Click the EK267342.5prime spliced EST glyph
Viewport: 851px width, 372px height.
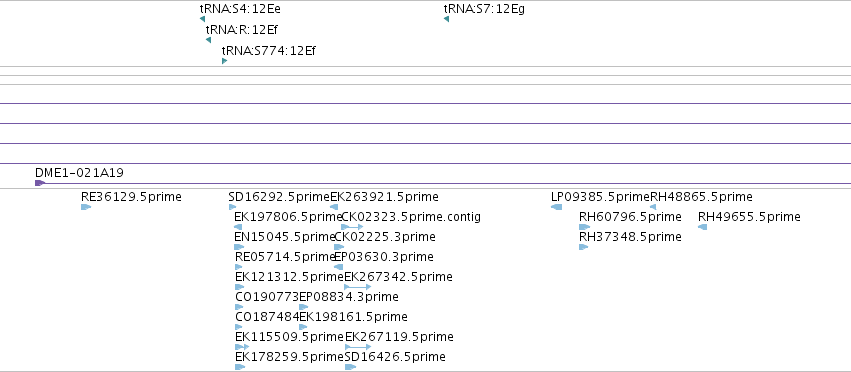[x=358, y=287]
